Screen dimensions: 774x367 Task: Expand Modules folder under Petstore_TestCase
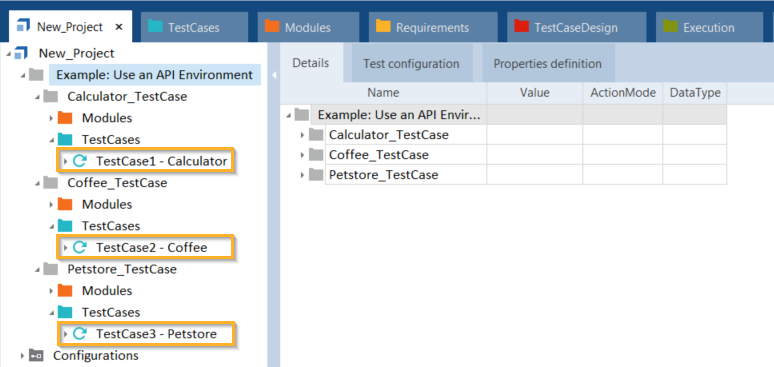(x=51, y=291)
